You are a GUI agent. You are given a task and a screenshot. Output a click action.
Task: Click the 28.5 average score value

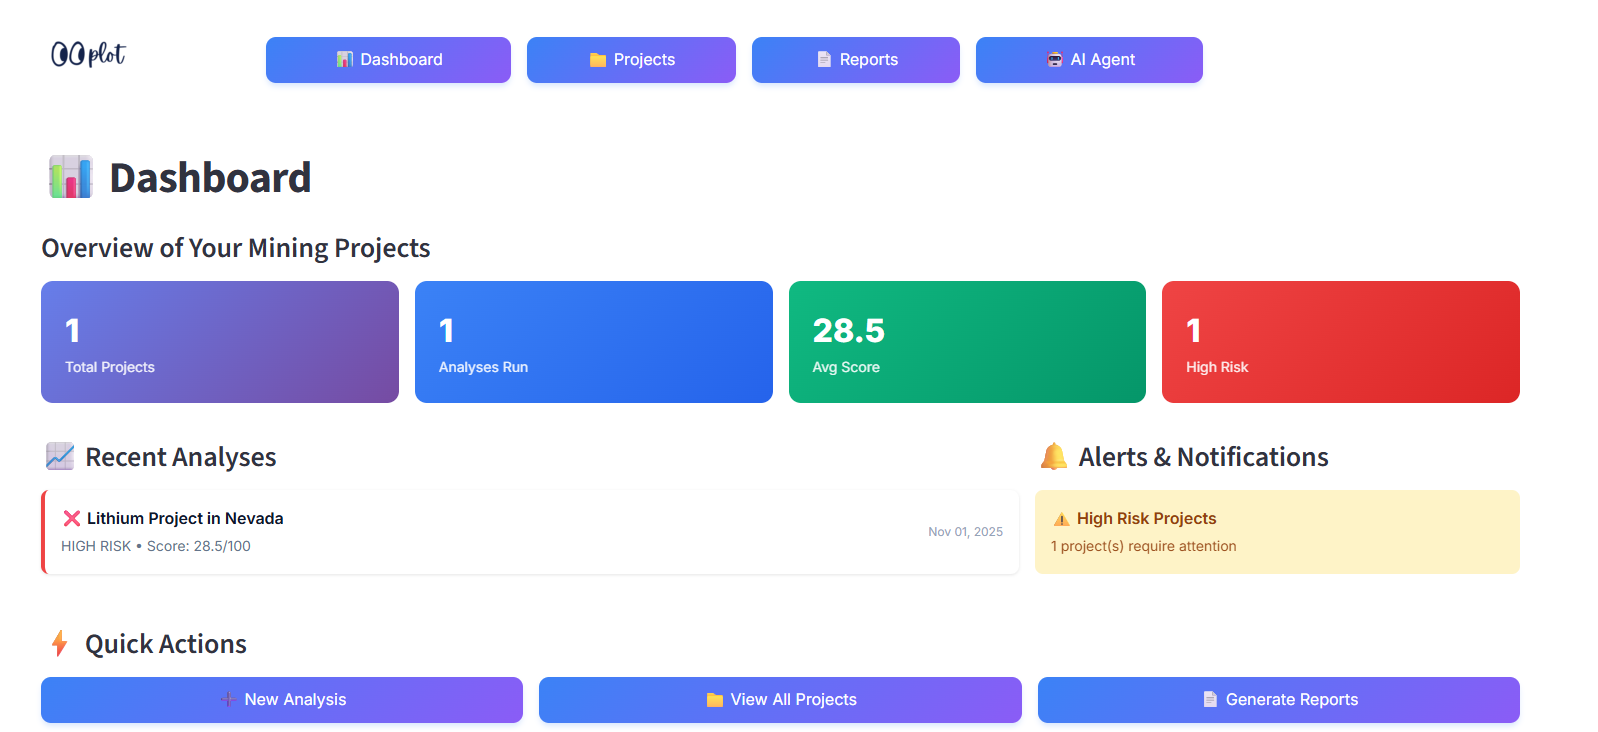(x=848, y=330)
